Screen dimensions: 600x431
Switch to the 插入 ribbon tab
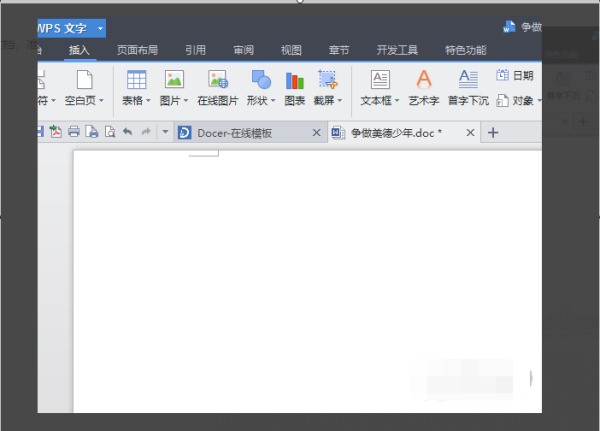79,50
